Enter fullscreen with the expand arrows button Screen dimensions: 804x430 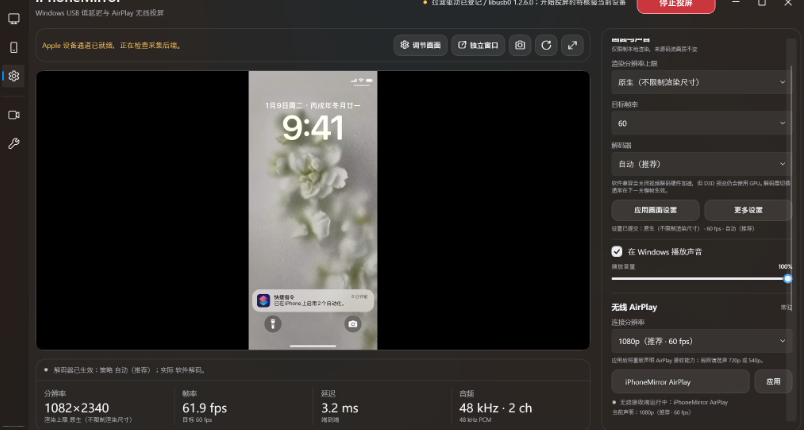click(x=572, y=45)
